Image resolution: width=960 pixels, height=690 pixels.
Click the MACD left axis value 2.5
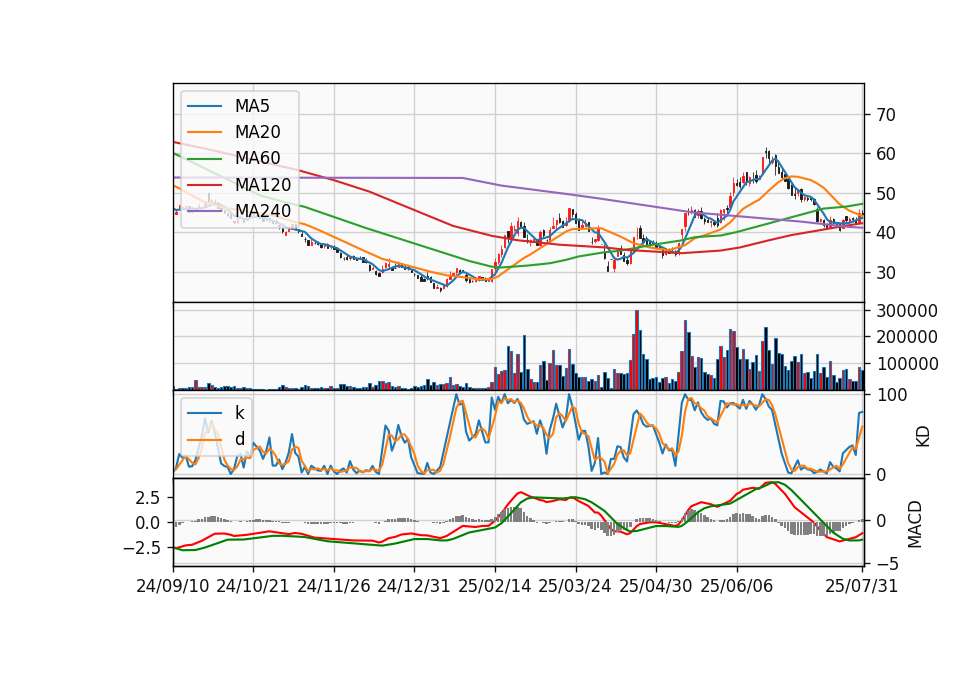tap(148, 498)
